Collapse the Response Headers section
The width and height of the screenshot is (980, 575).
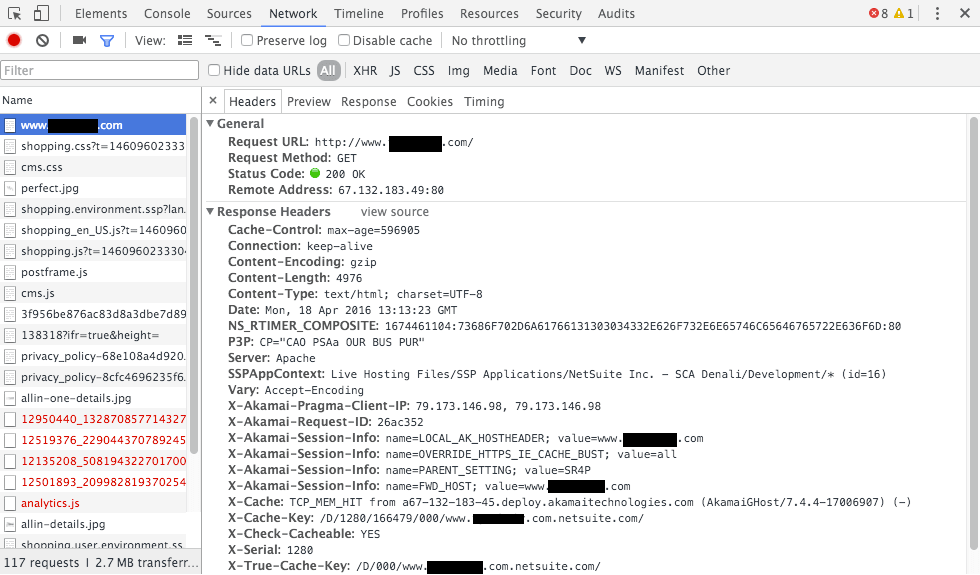point(210,212)
